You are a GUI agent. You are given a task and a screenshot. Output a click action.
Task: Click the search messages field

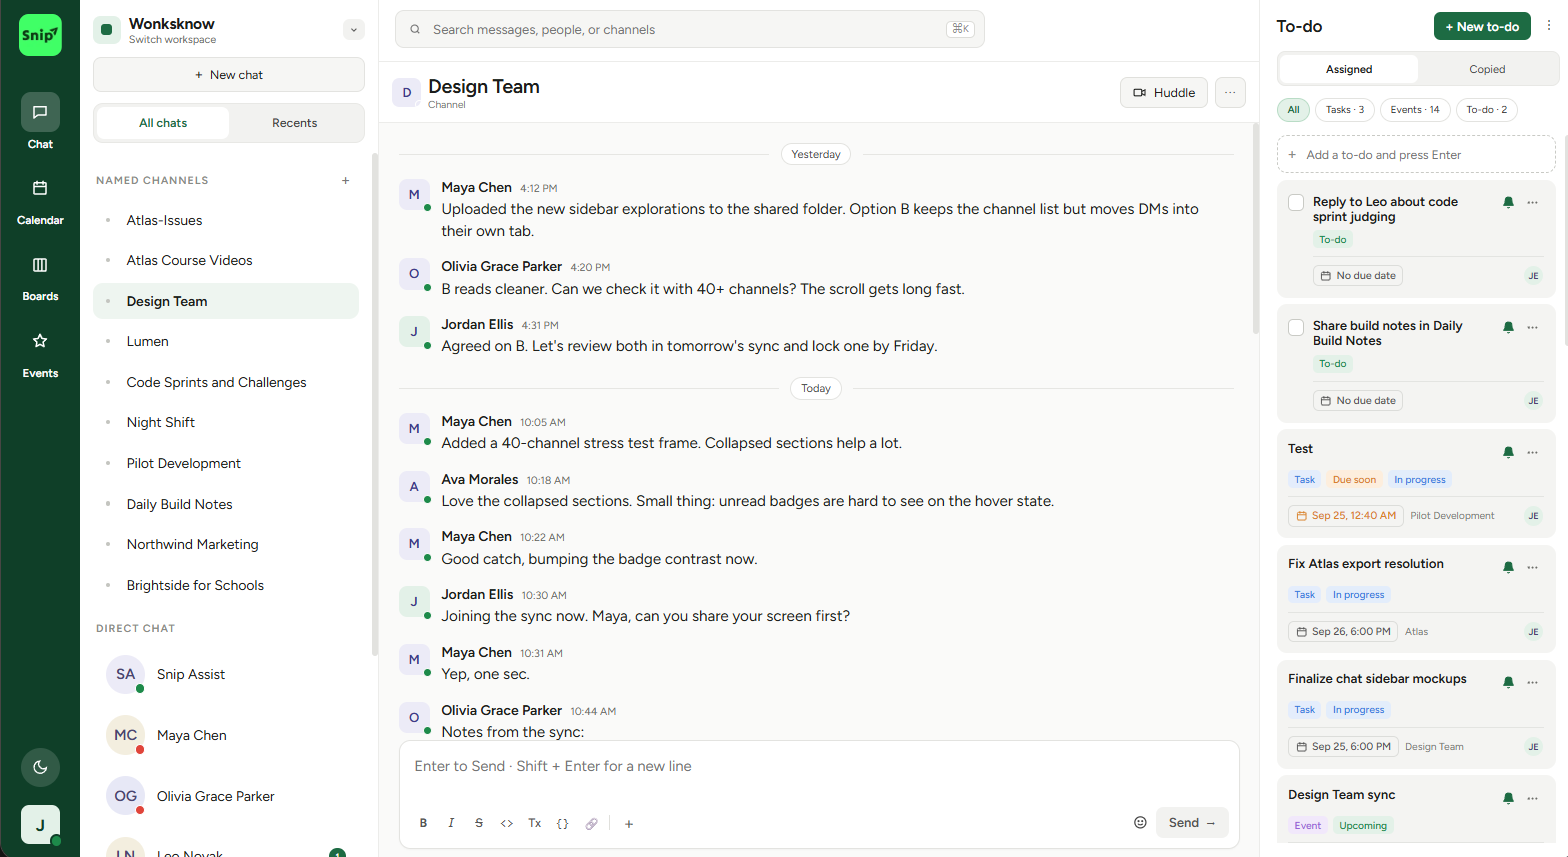690,29
